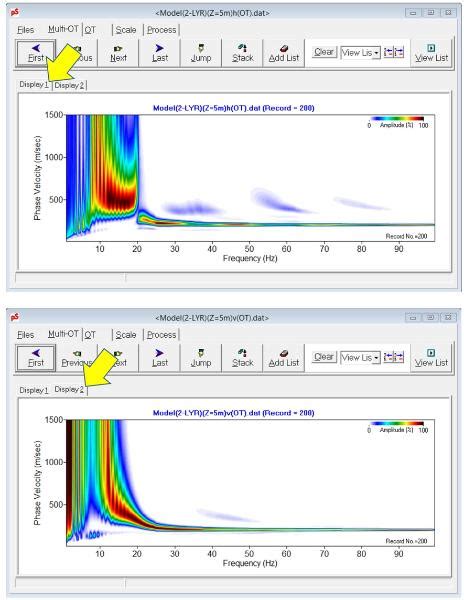The image size is (464, 600).
Task: Click Clear button in bottom v(OT) window
Action: (x=324, y=357)
